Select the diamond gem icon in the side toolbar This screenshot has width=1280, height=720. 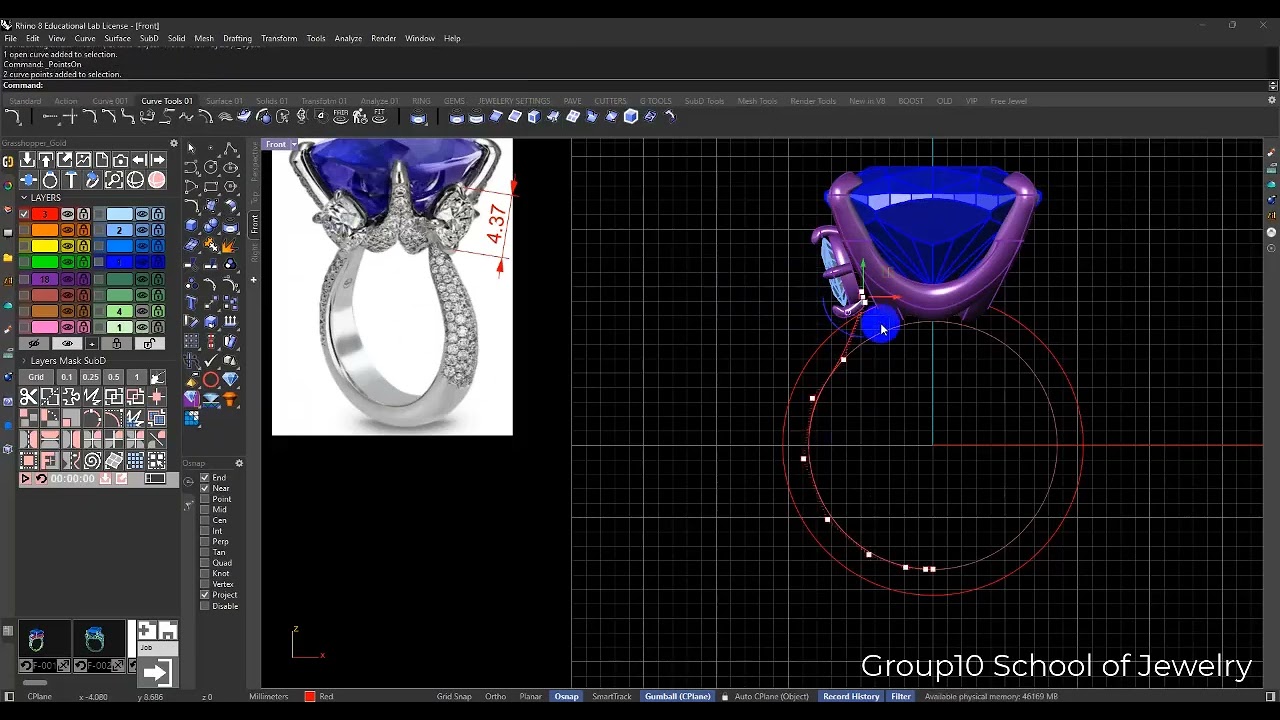pos(230,379)
